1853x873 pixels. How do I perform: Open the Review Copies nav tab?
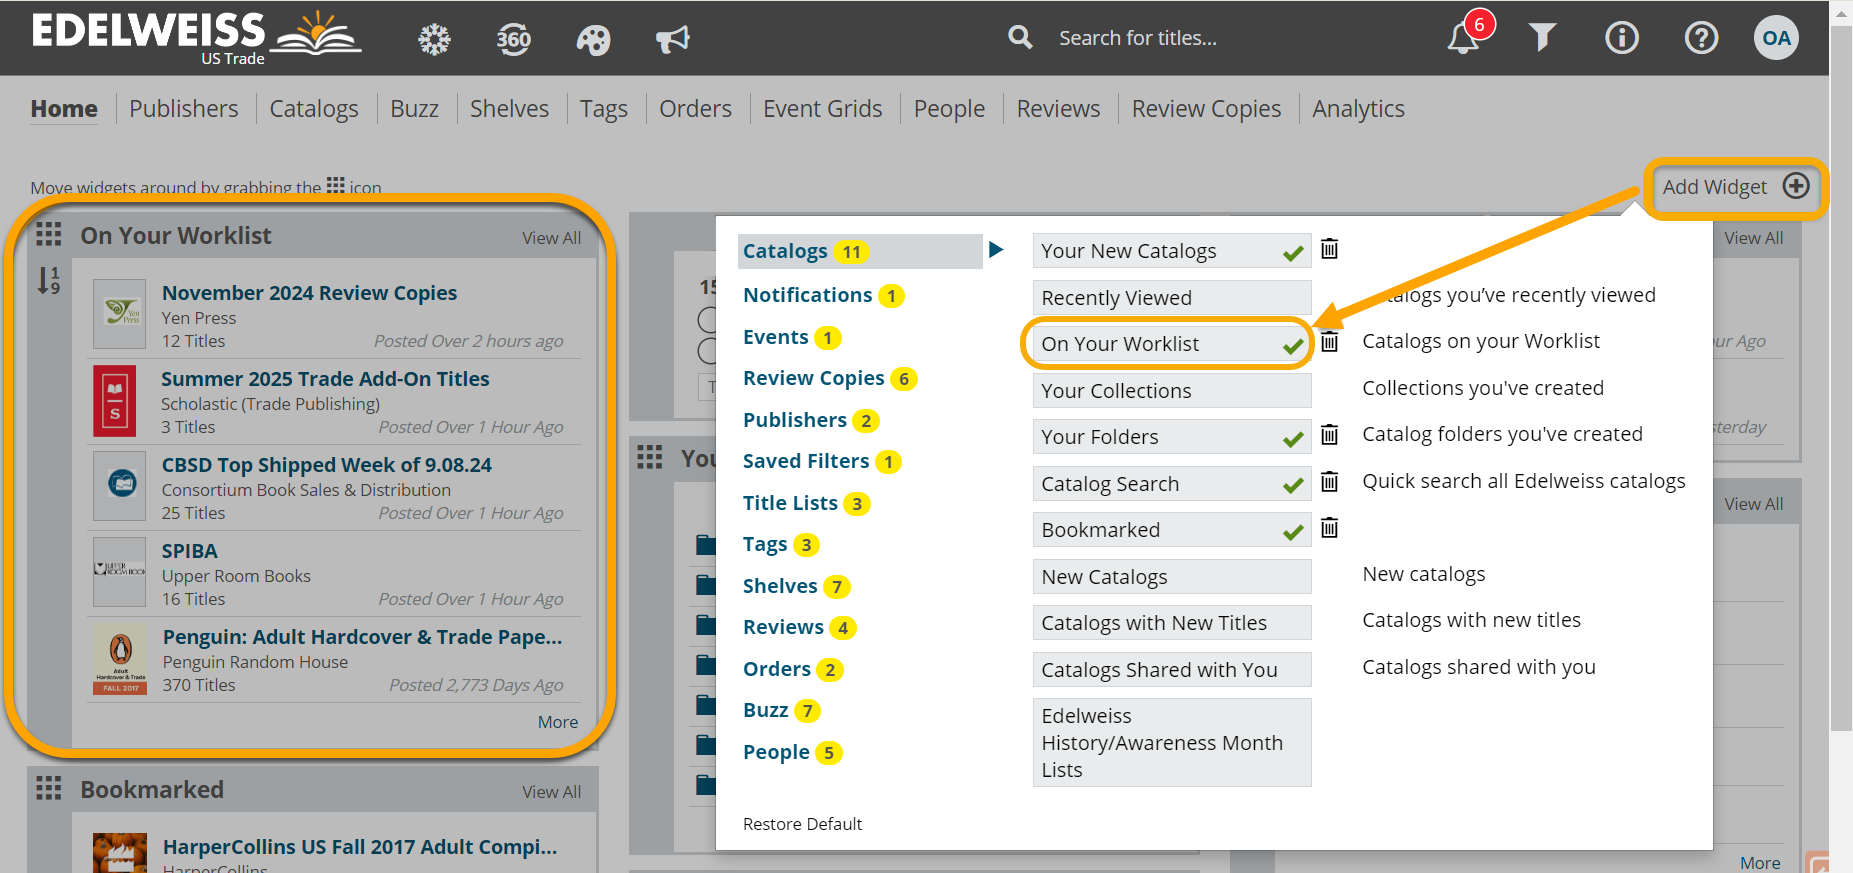1206,108
